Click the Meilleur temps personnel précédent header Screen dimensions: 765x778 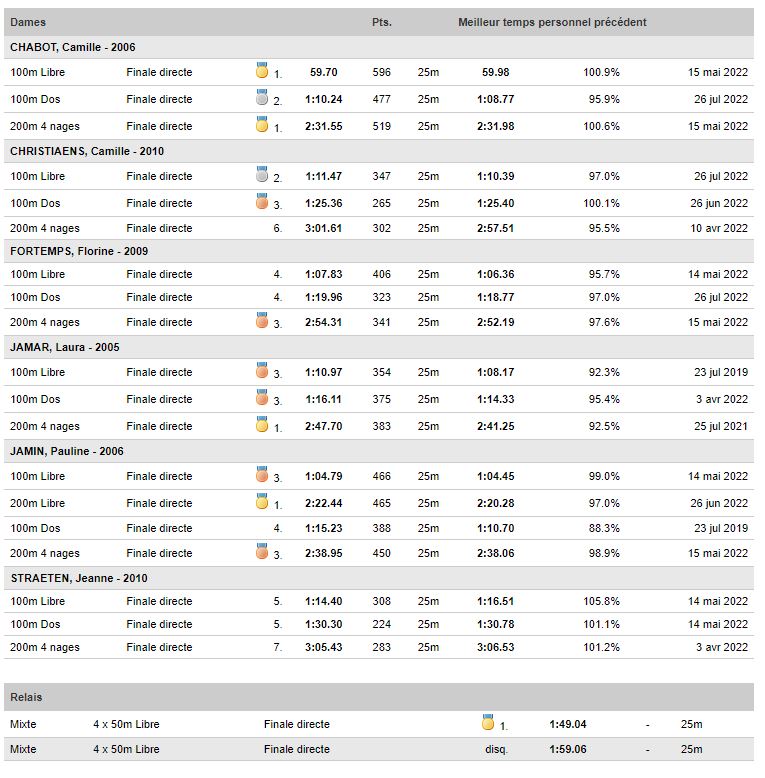552,22
